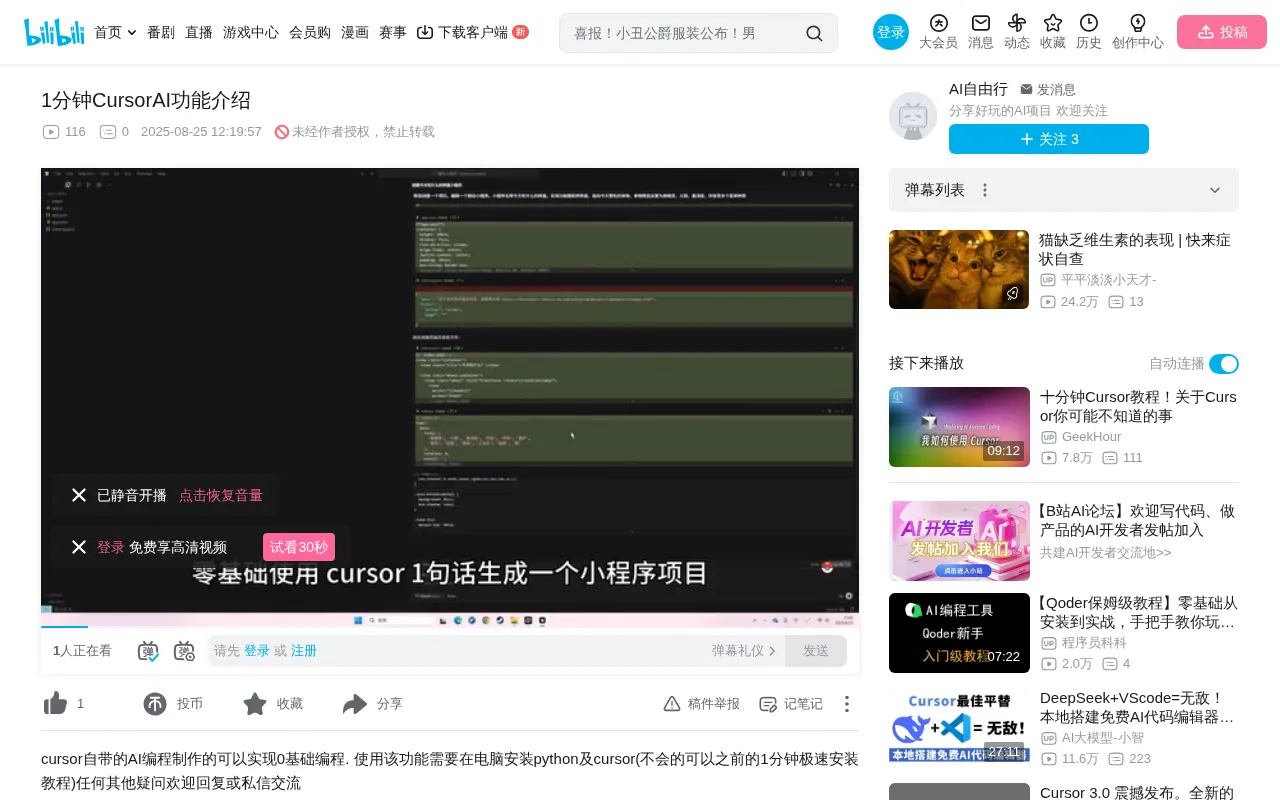Dismiss the 免费享高清视频 login prompt
Viewport: 1280px width, 800px height.
click(79, 547)
